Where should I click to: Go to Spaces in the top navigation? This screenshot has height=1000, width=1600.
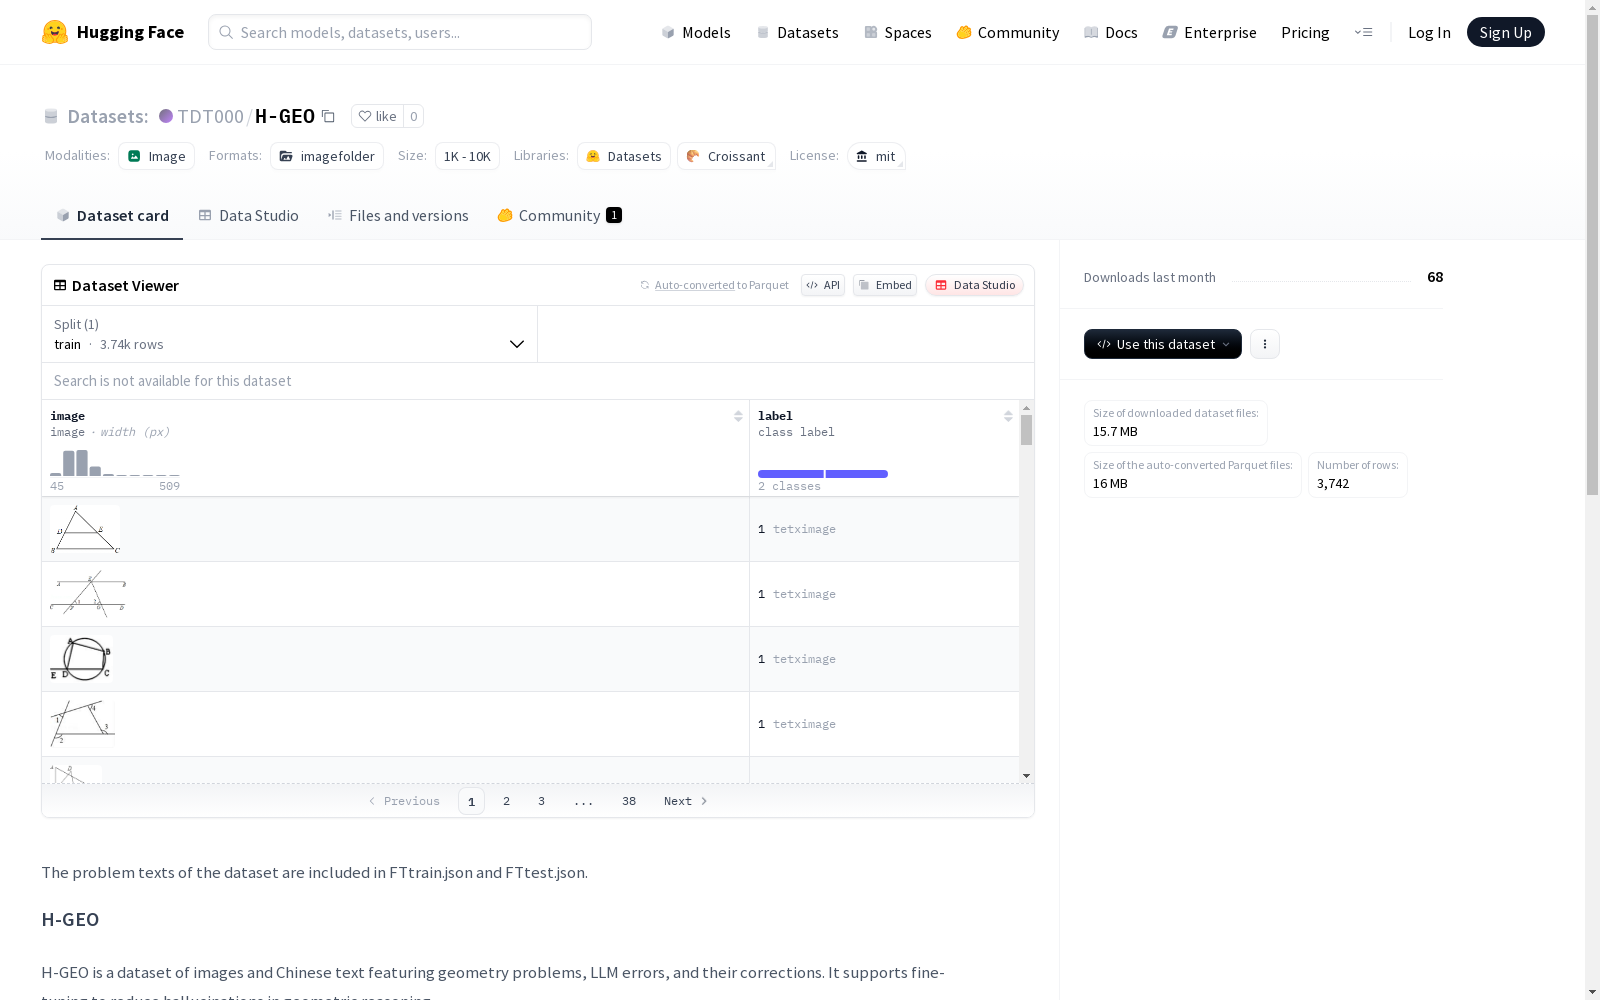pyautogui.click(x=898, y=32)
